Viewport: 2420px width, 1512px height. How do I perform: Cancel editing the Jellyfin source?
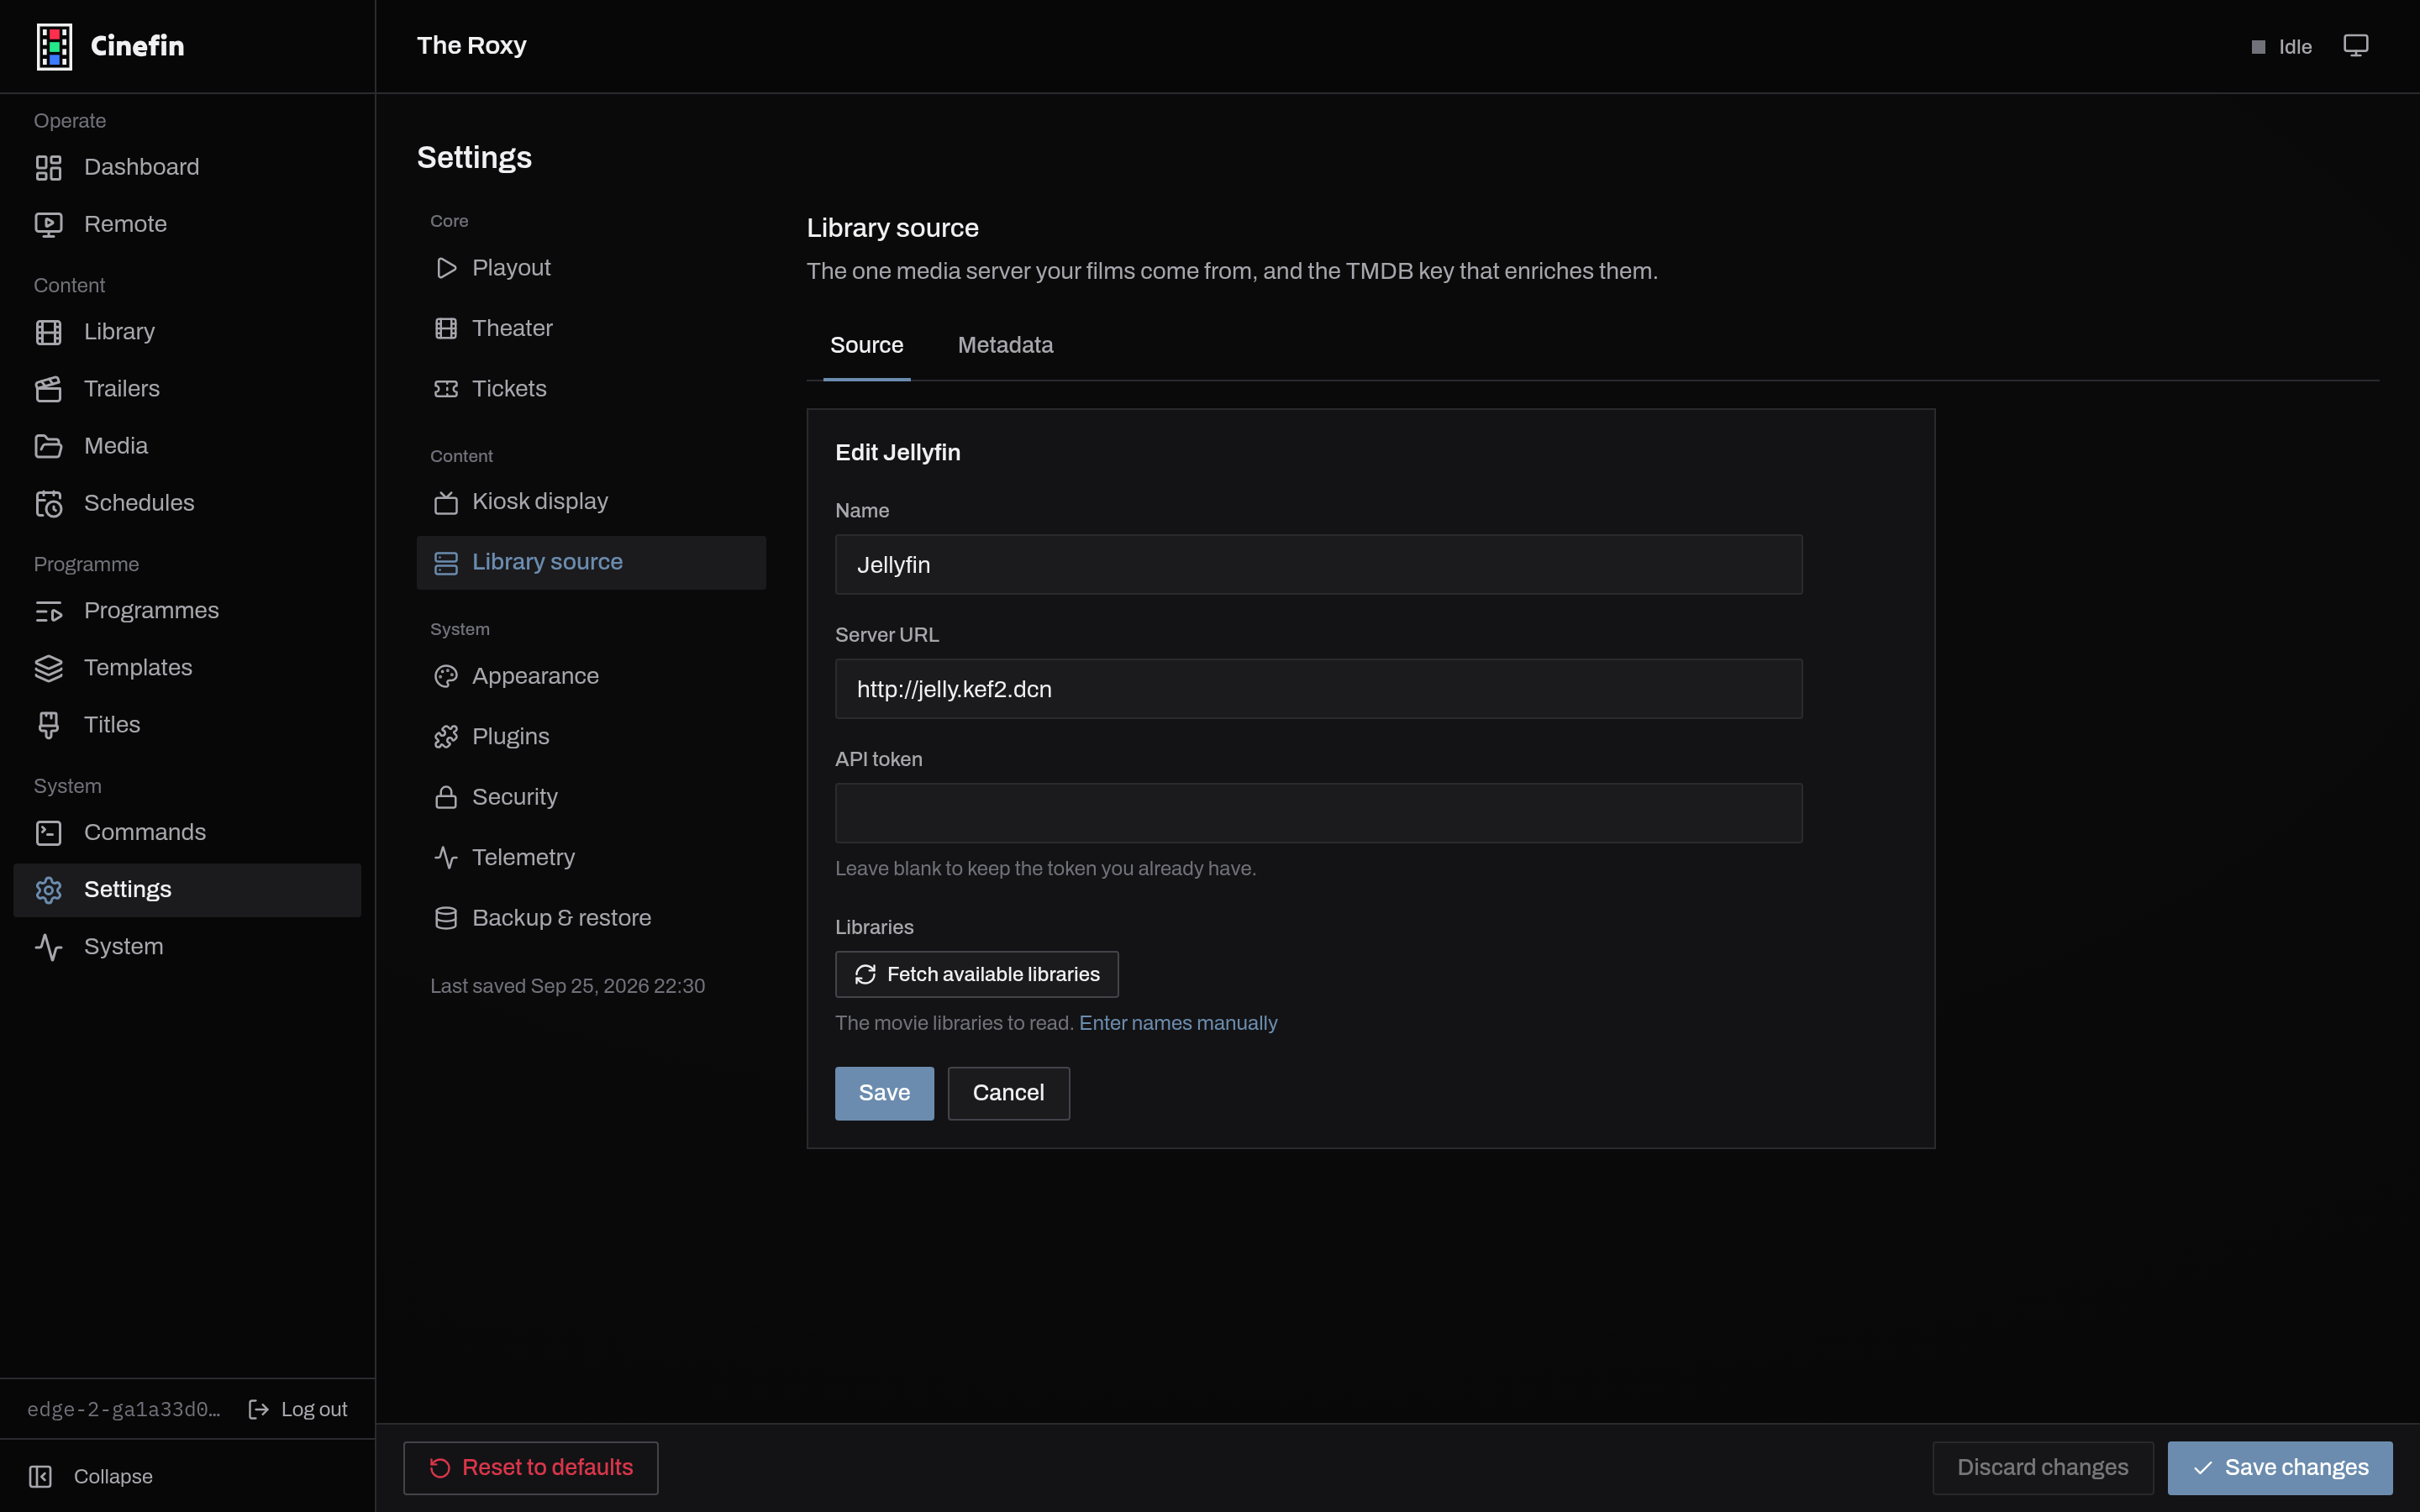(1008, 1093)
